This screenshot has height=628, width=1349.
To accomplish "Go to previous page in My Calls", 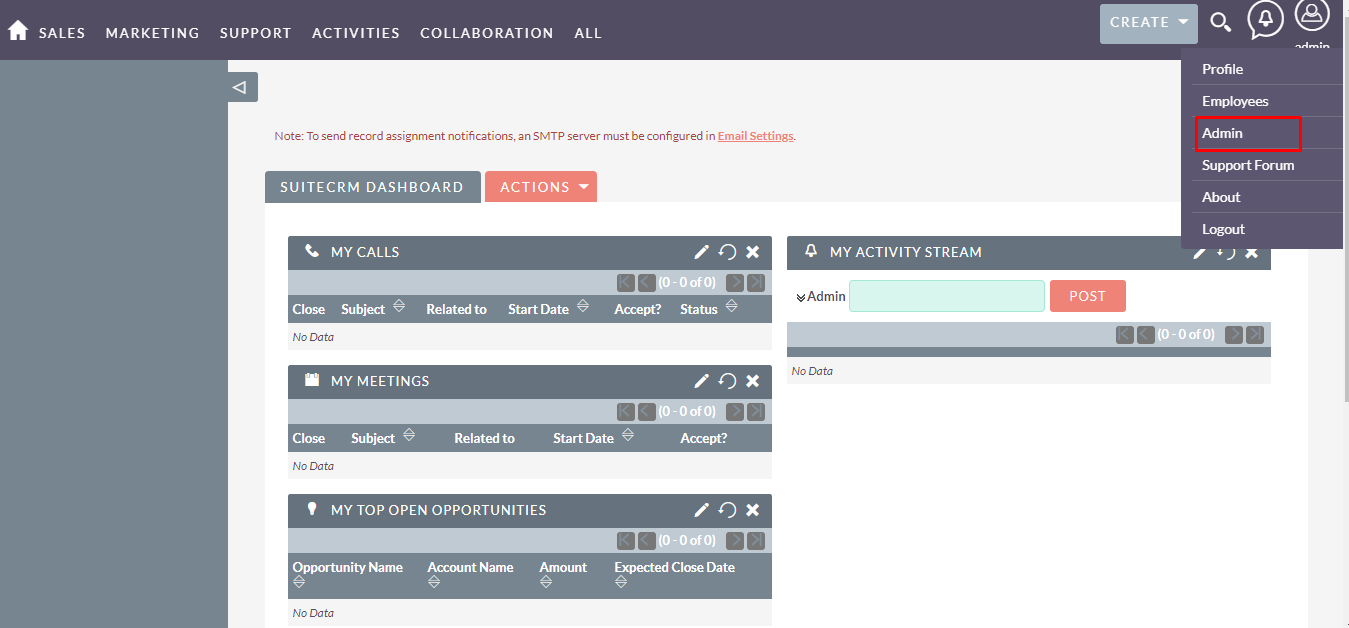I will pos(646,282).
